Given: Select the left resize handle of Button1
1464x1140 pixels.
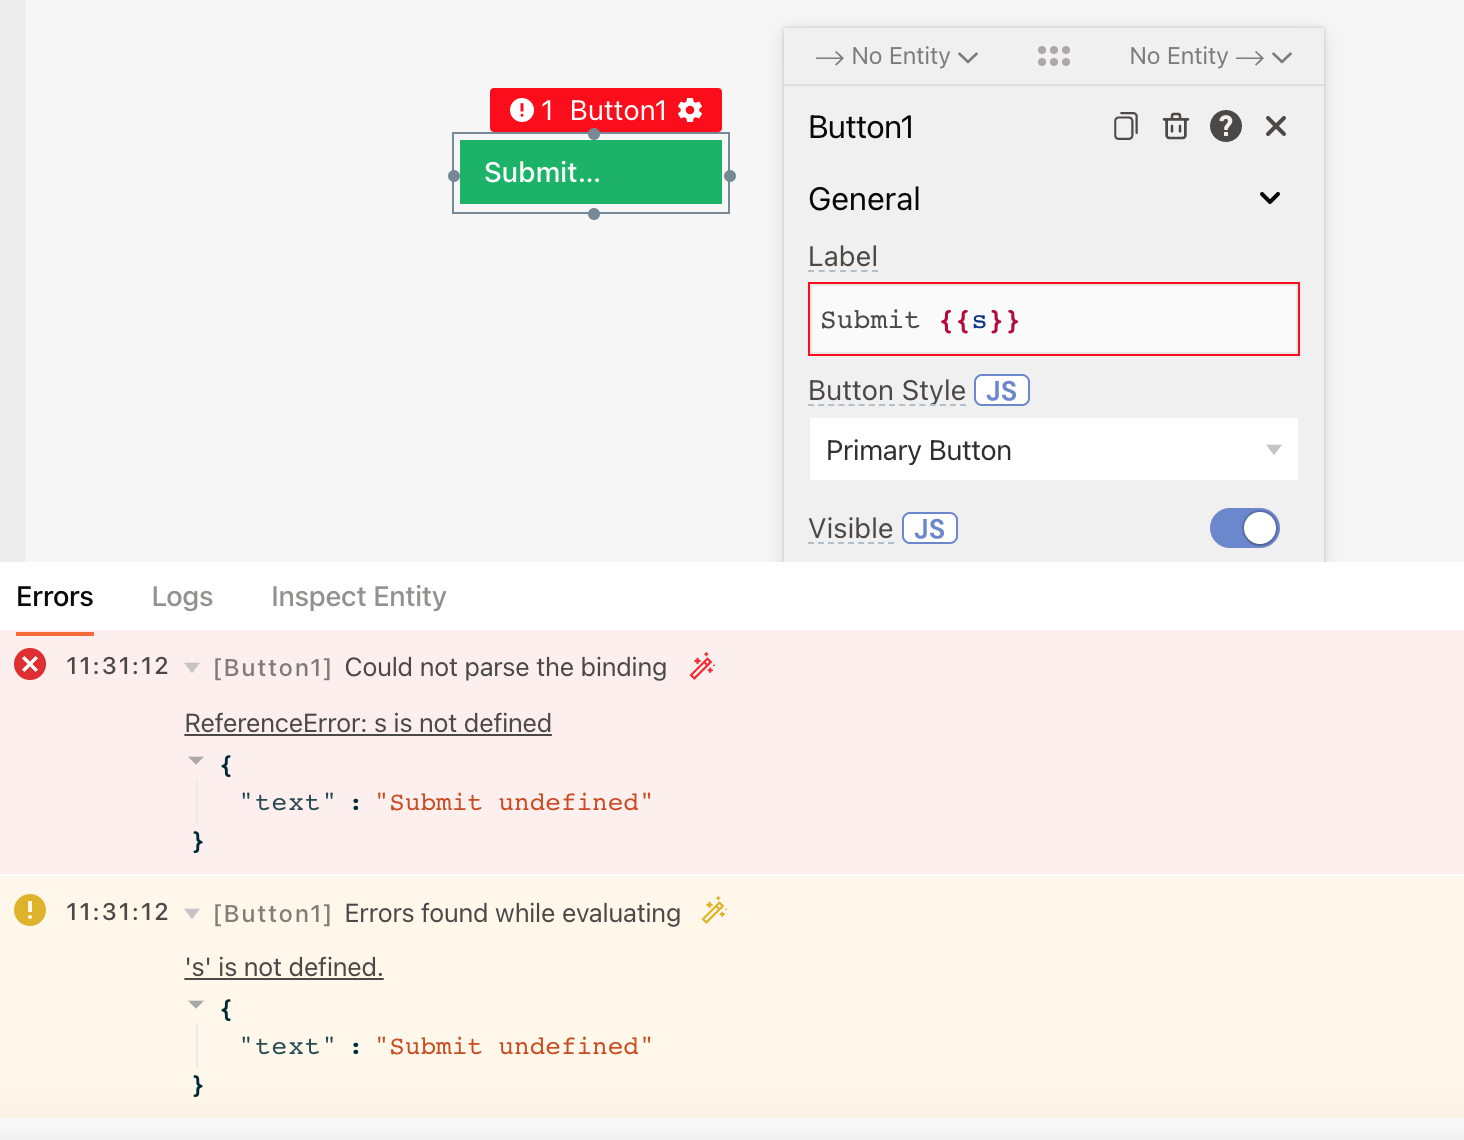Looking at the screenshot, I should (x=454, y=176).
